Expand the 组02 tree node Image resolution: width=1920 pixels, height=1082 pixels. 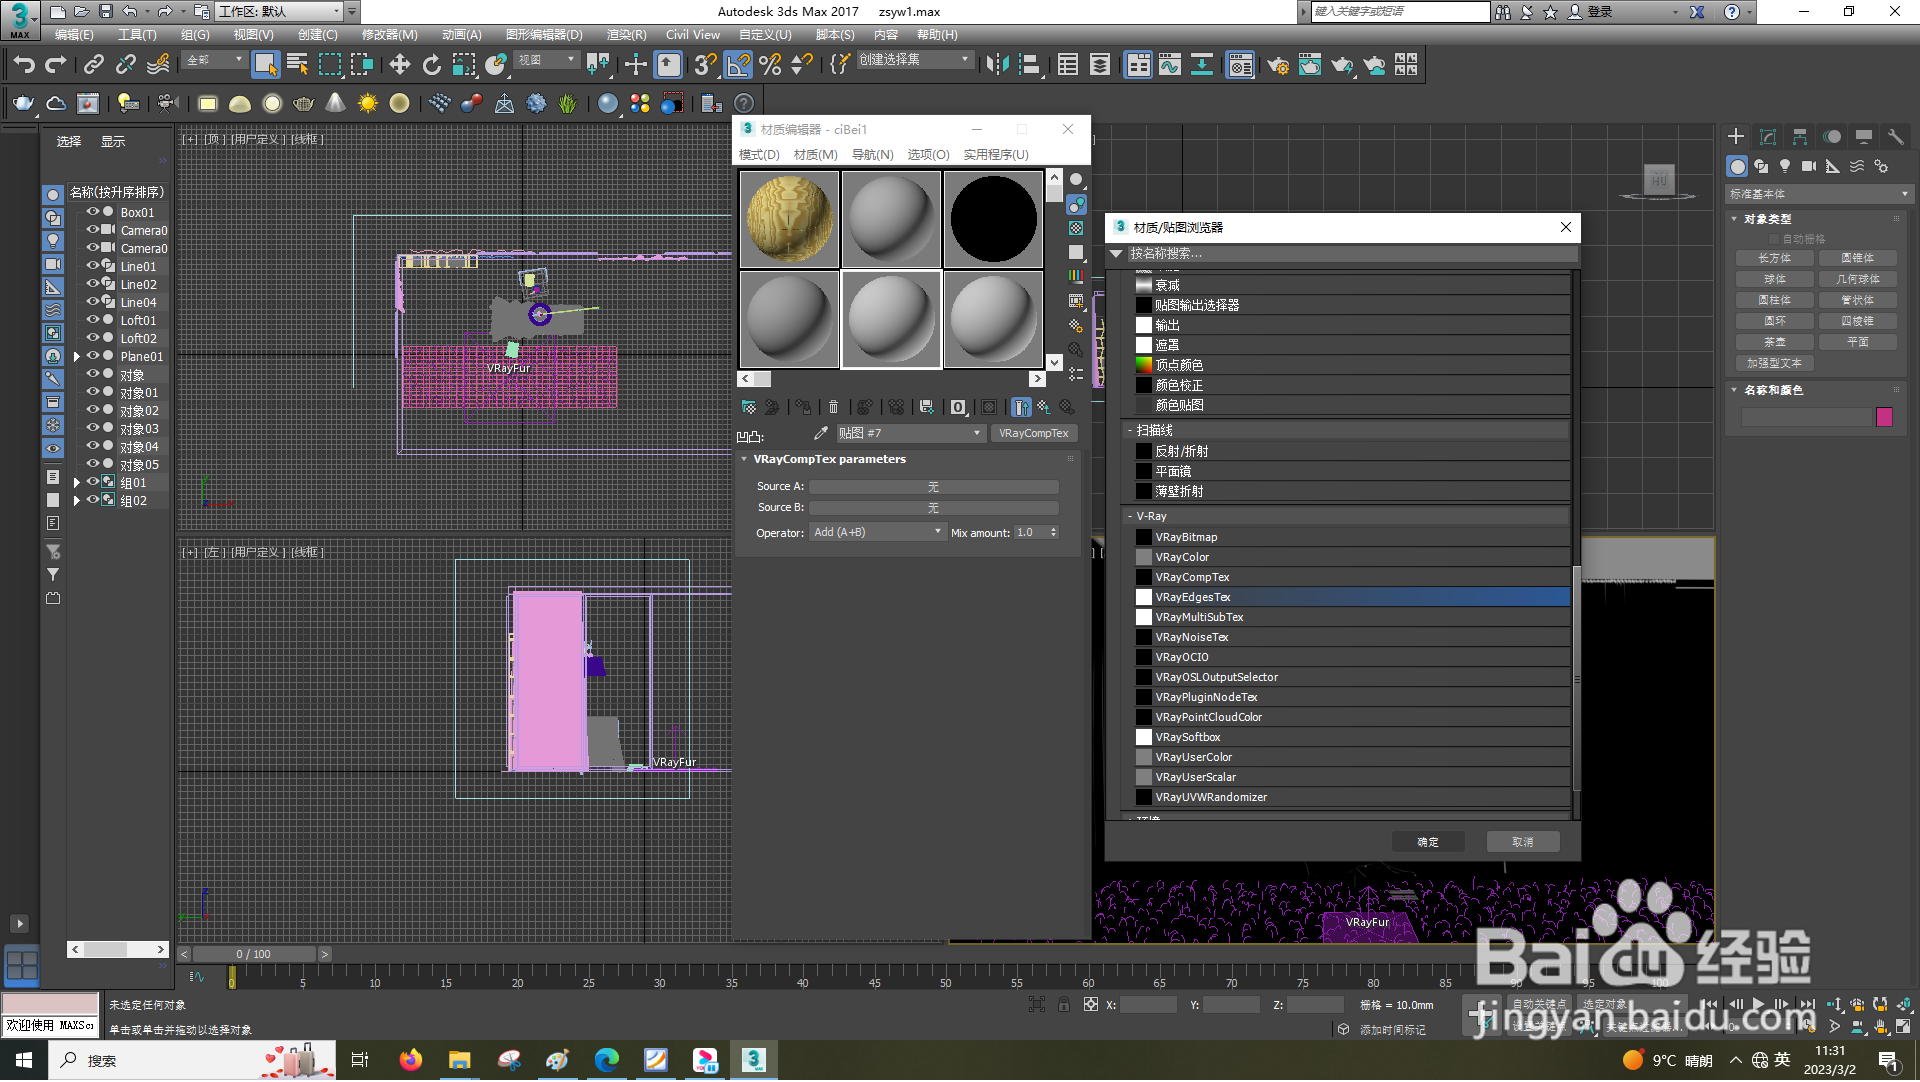77,501
